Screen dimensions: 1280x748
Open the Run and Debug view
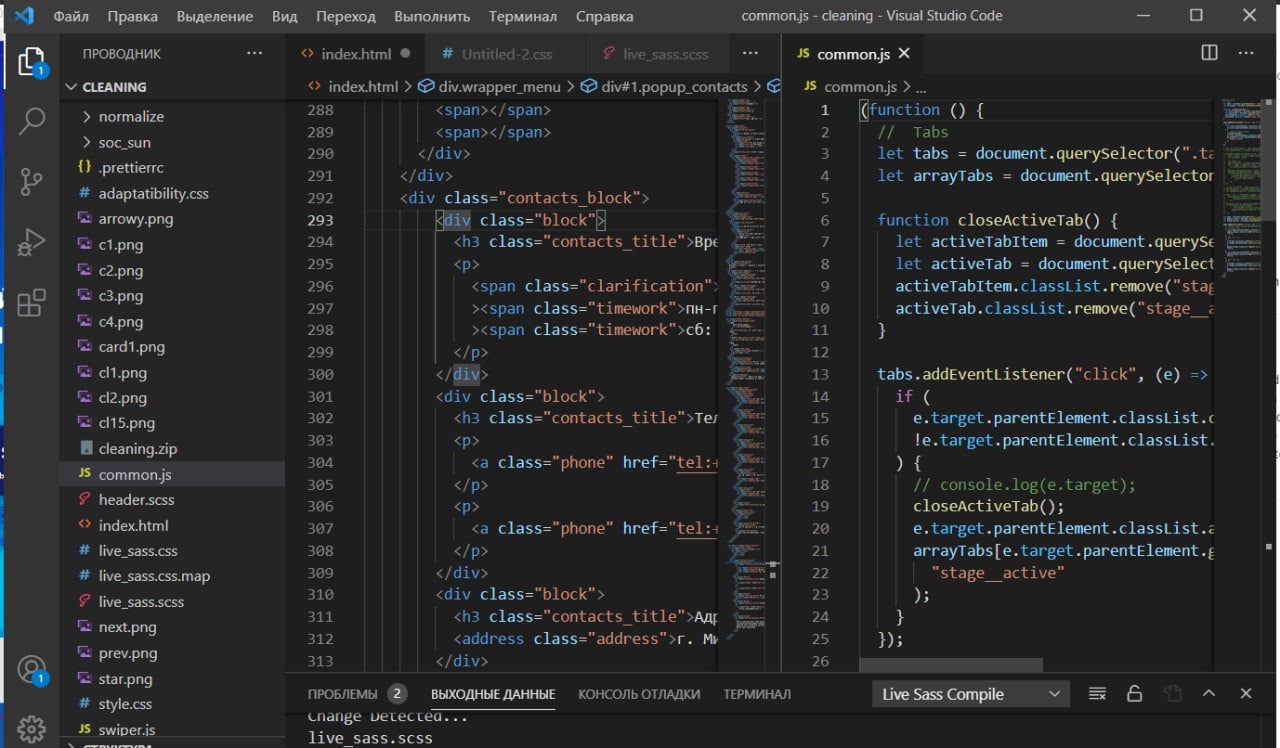32,242
